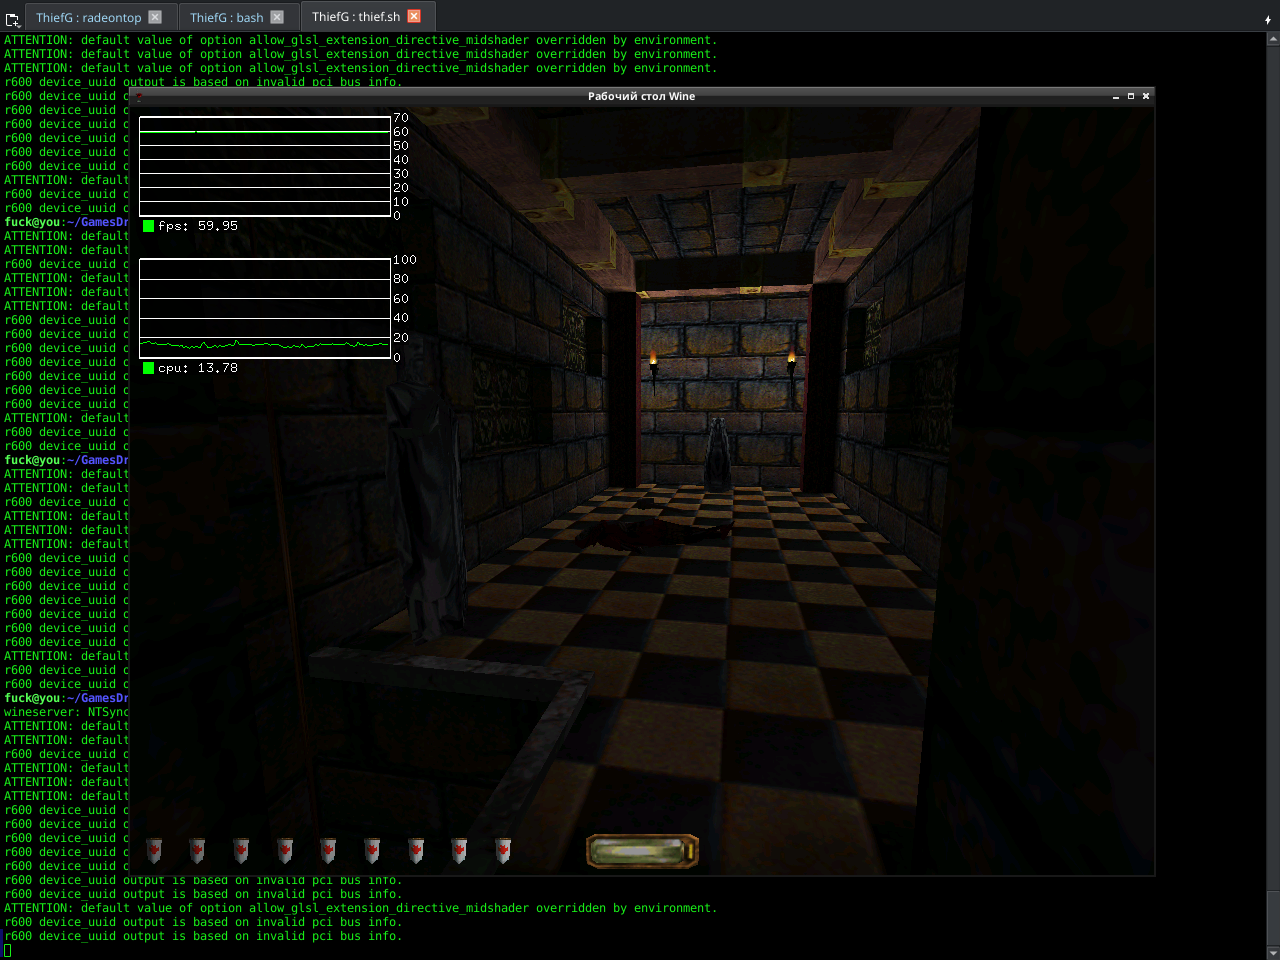Click the 'wineserver: NTSync' terminal line
The image size is (1280, 960).
click(67, 712)
